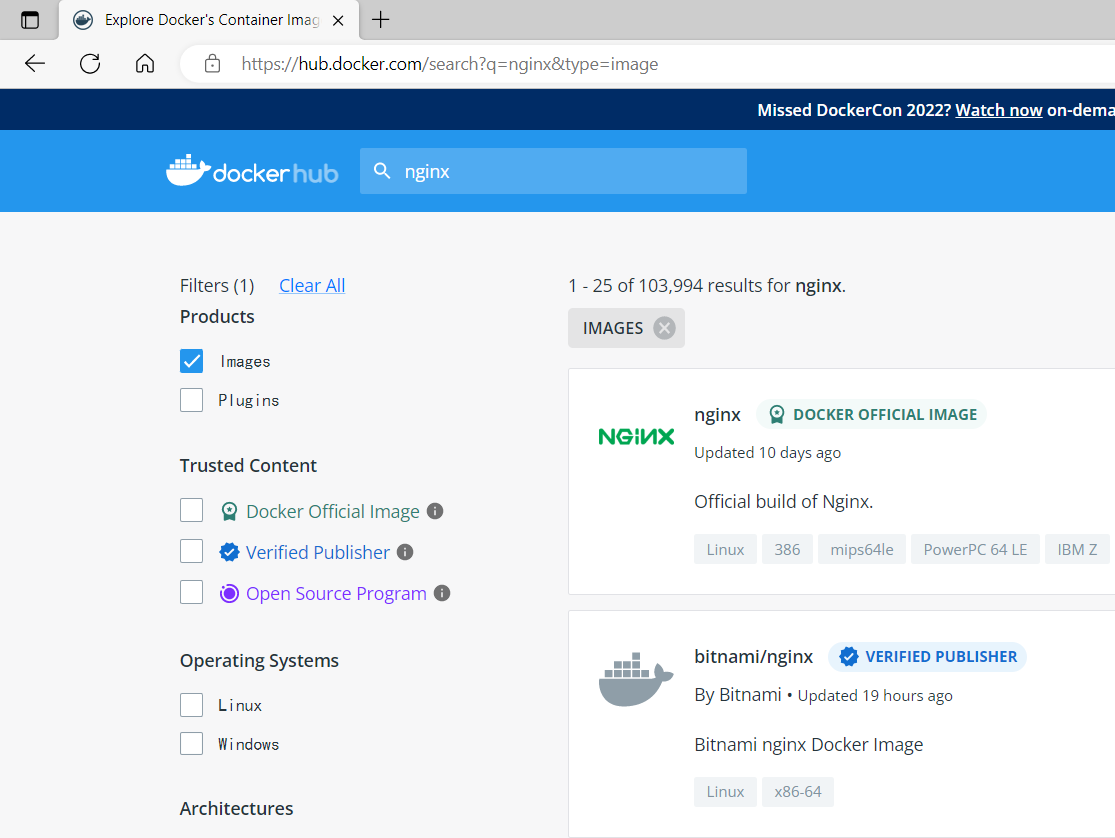Enable the Open Source Program checkbox
Screen dimensions: 1115x838
coord(191,592)
